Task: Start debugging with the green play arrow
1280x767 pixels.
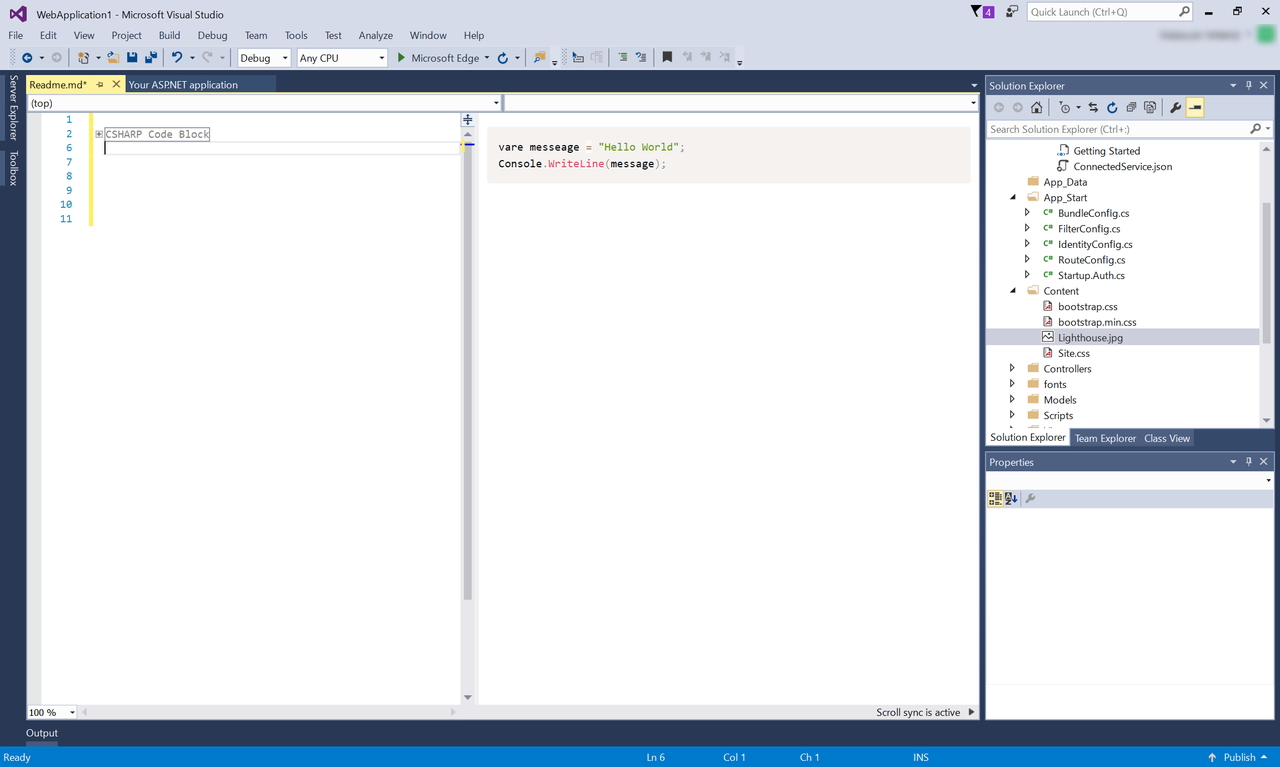Action: [x=401, y=58]
